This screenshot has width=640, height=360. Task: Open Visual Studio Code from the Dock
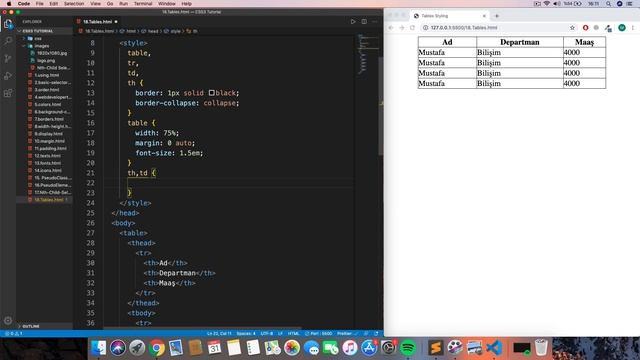494,348
